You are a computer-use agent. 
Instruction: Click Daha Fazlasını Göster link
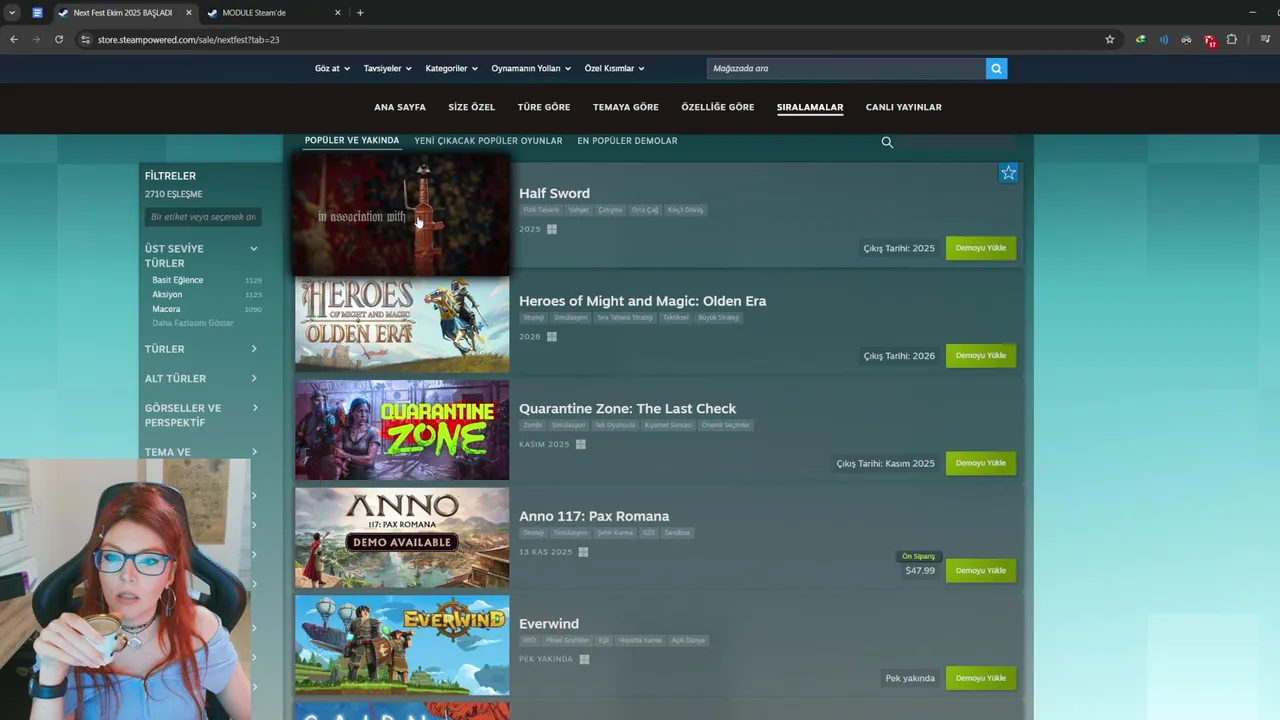click(193, 323)
